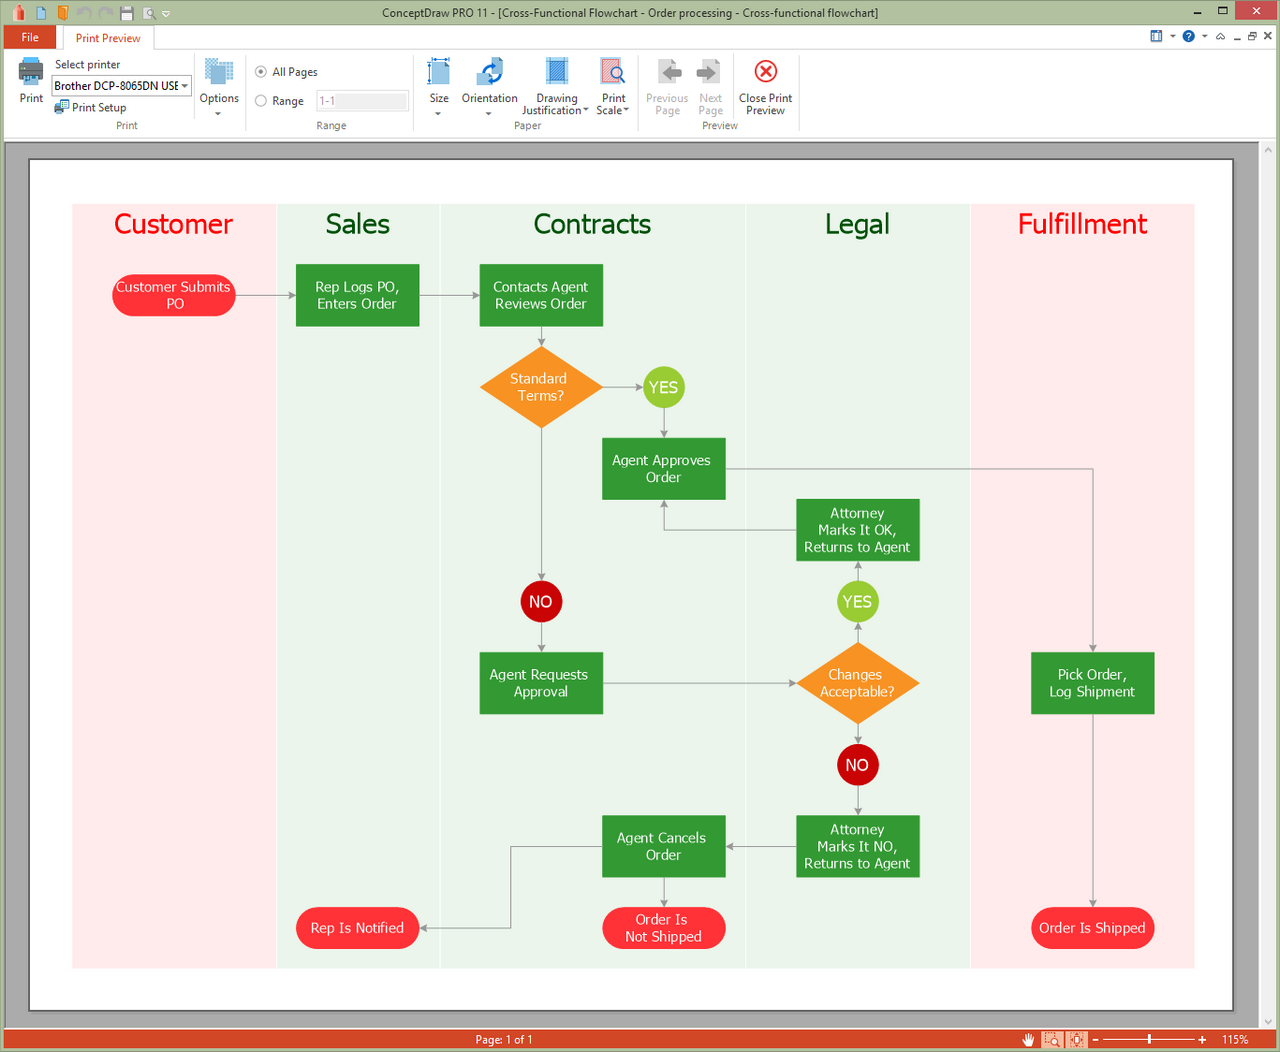Click the Fulfillment lane heading

pos(1082,224)
